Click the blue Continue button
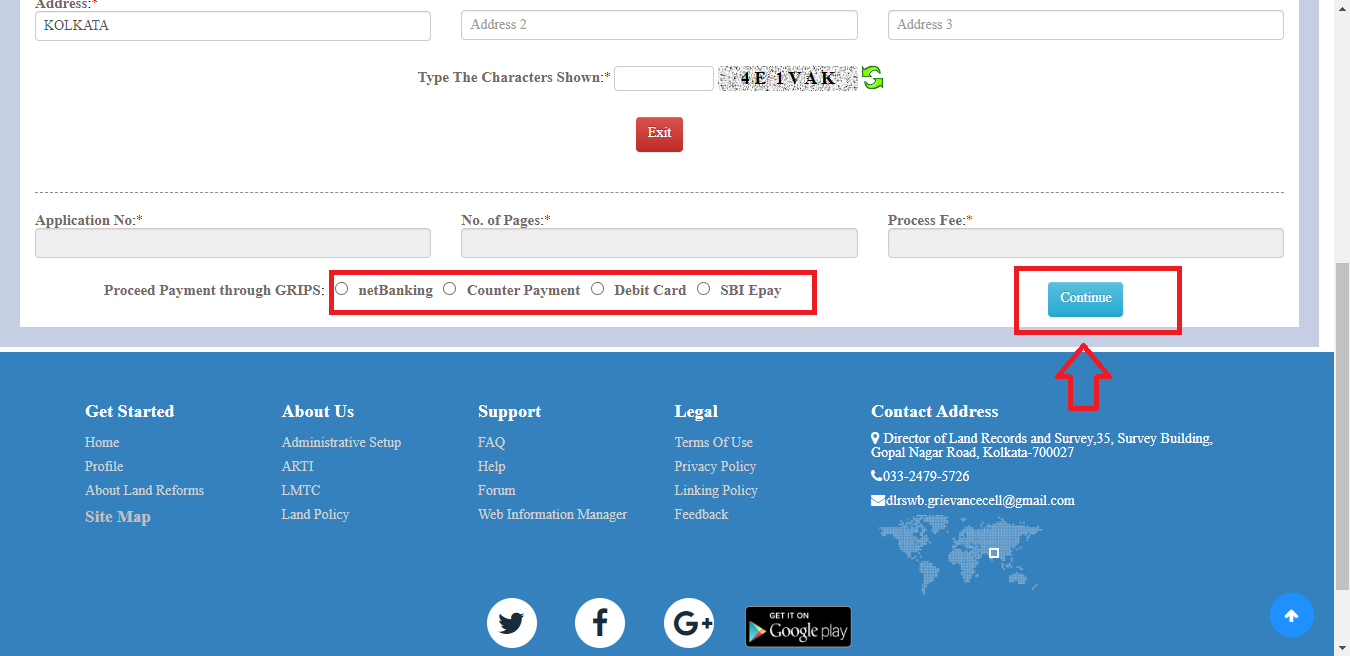The height and width of the screenshot is (656, 1350). 1085,299
